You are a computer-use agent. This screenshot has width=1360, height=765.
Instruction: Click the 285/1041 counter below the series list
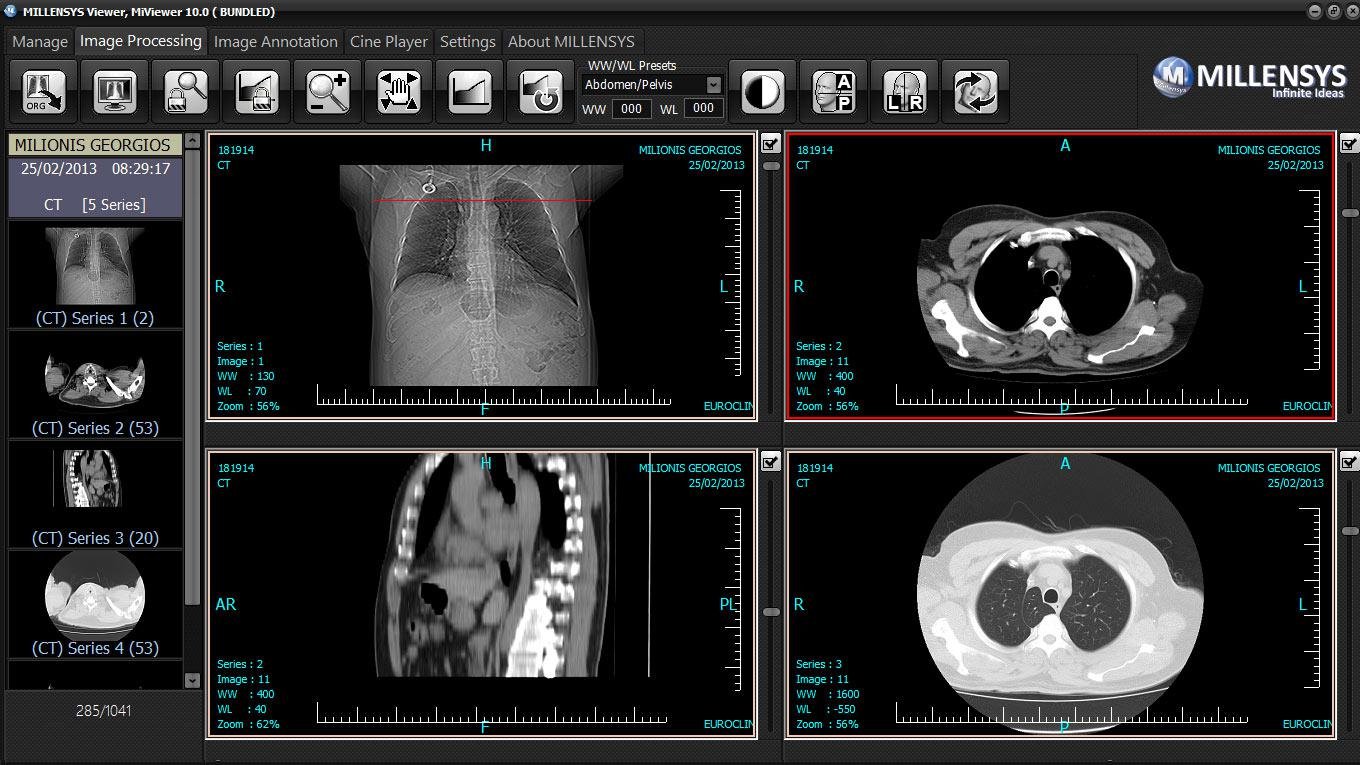[103, 711]
